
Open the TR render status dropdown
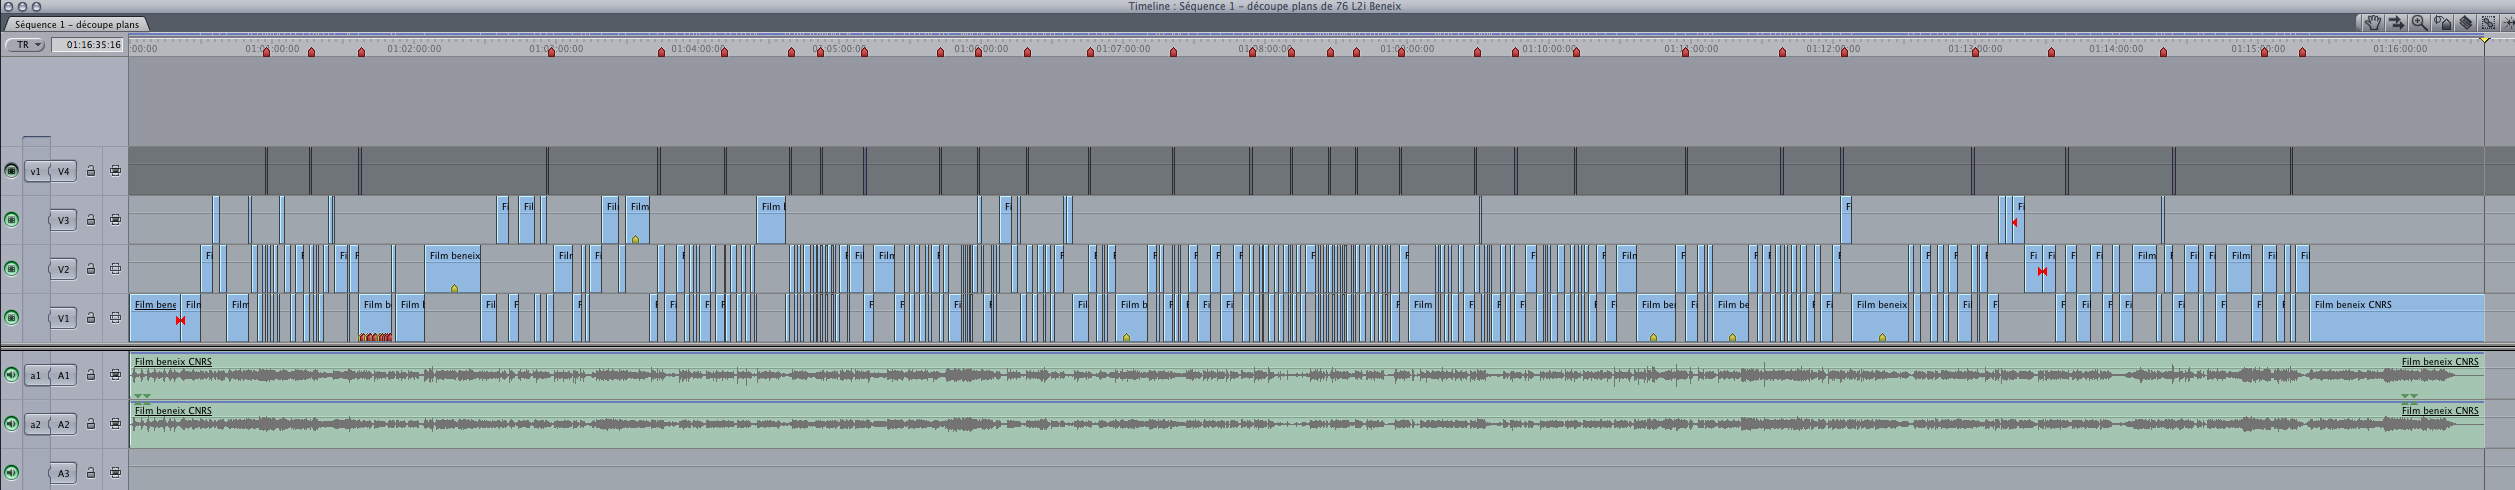(x=26, y=45)
